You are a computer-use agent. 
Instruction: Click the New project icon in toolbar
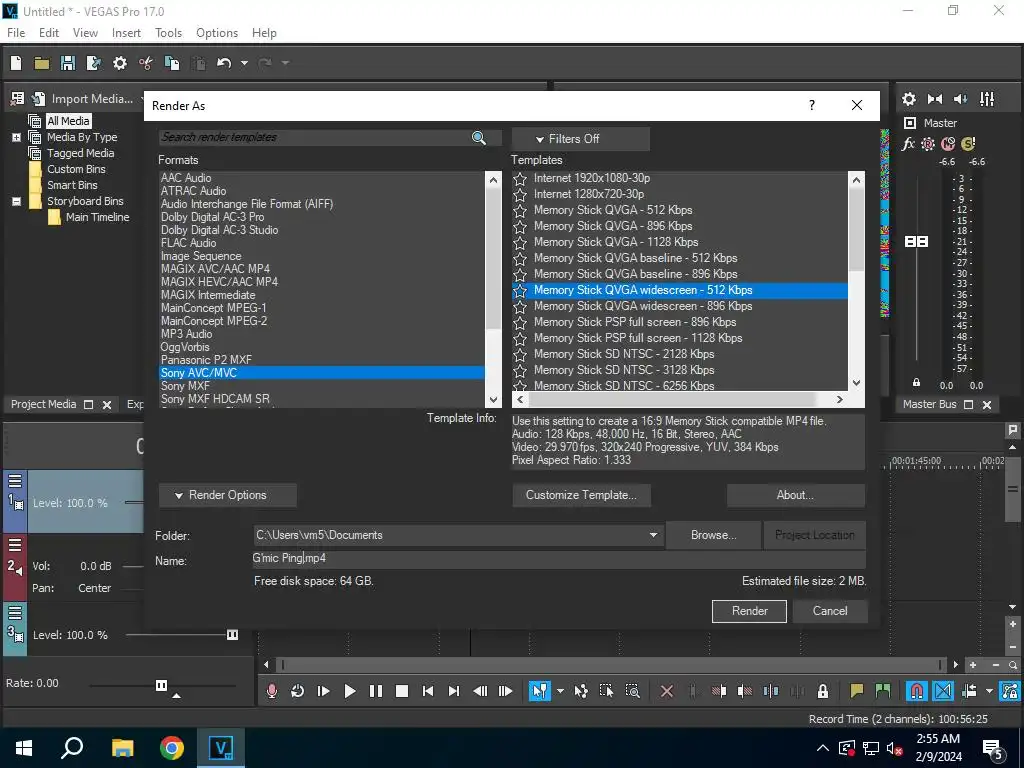[16, 63]
